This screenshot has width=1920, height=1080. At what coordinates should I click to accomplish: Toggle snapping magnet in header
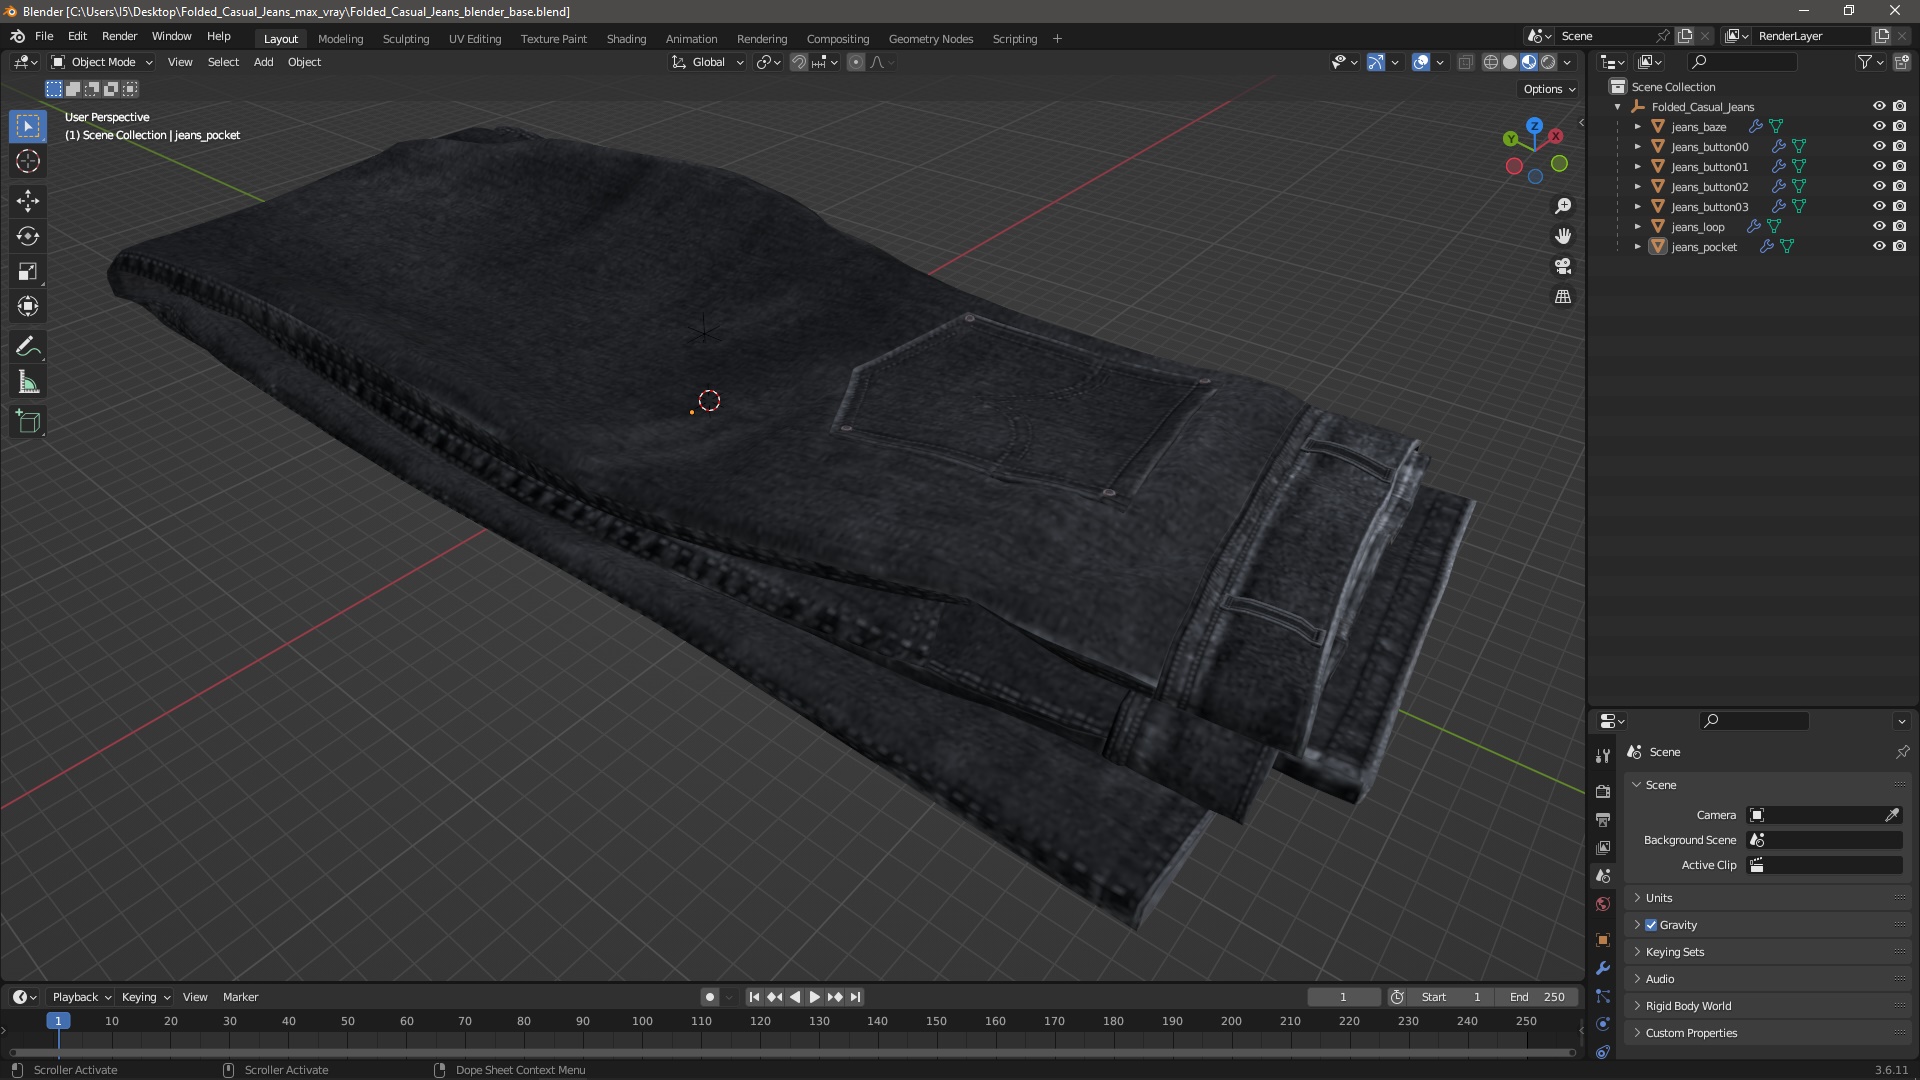pos(799,62)
